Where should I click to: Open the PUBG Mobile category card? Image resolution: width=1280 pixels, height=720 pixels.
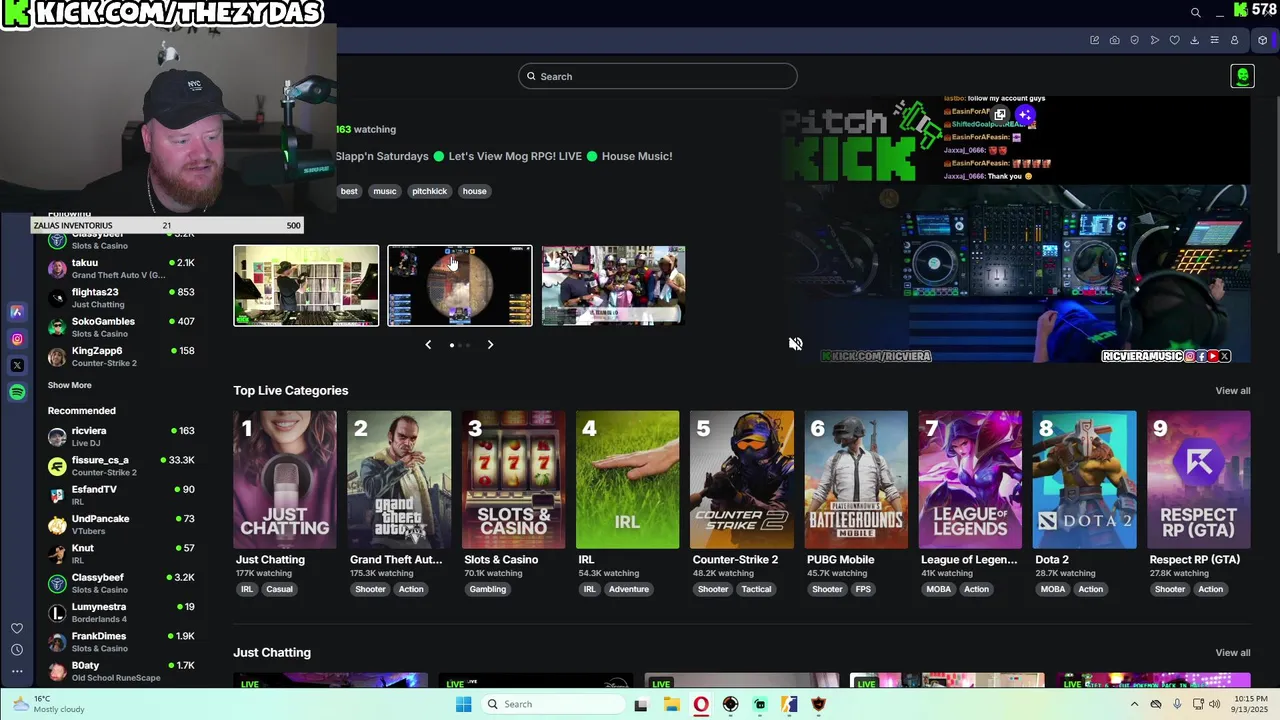[856, 480]
